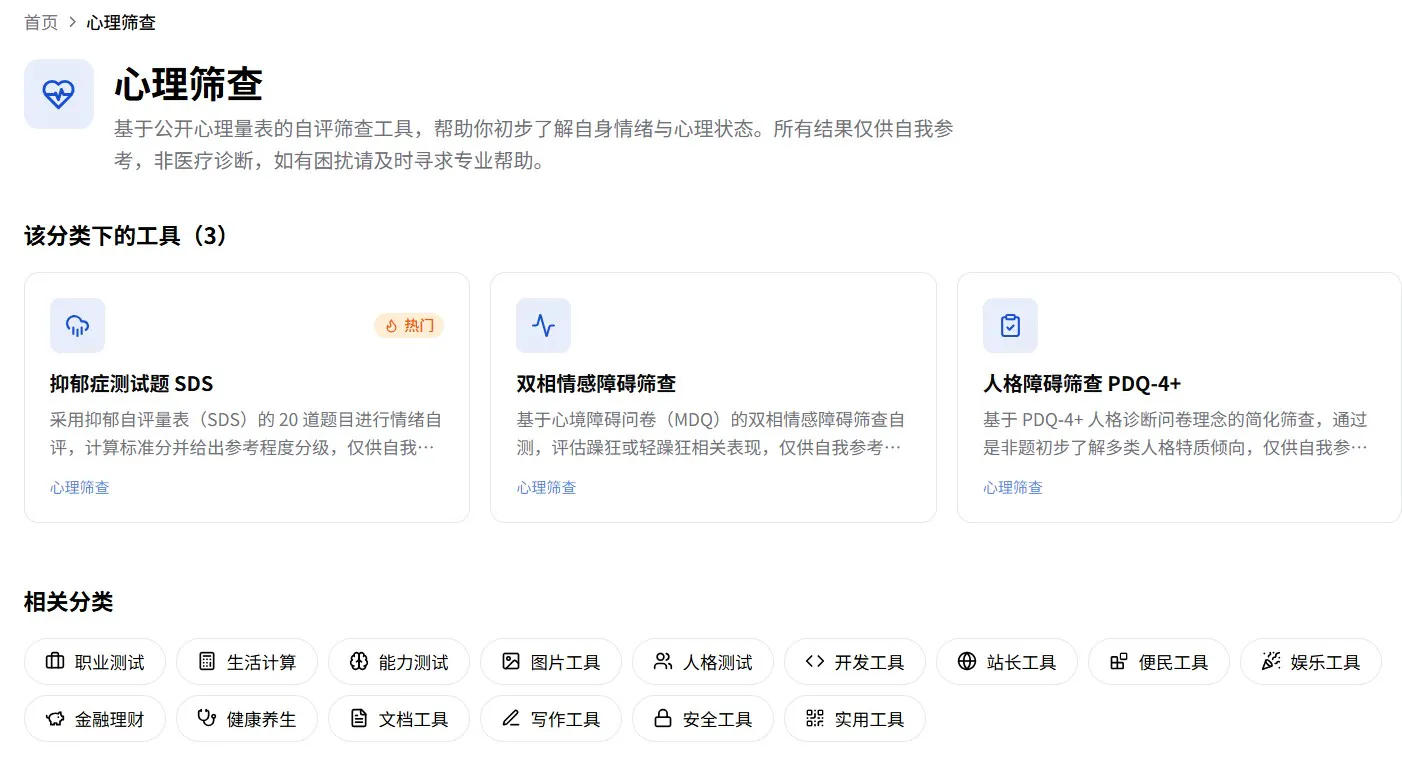Select the 写作工具 category label
Screen dimensions: 1402x770
coord(566,719)
